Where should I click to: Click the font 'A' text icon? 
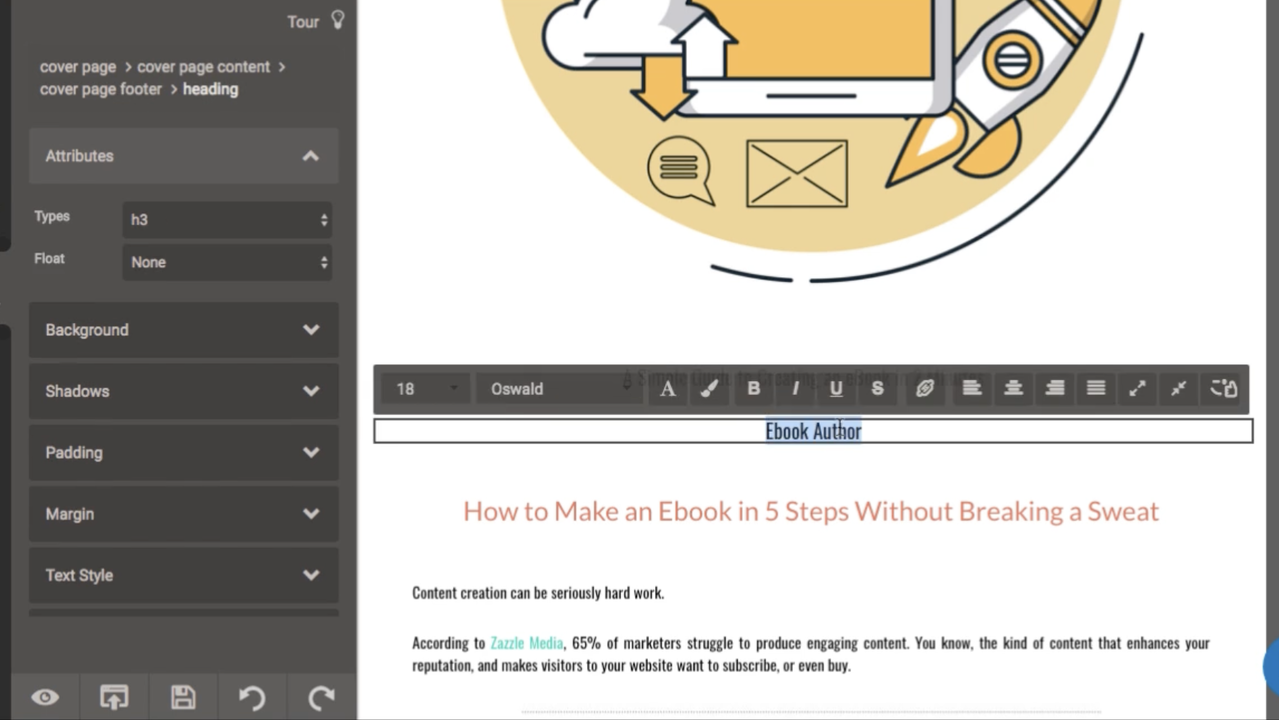[x=668, y=389]
